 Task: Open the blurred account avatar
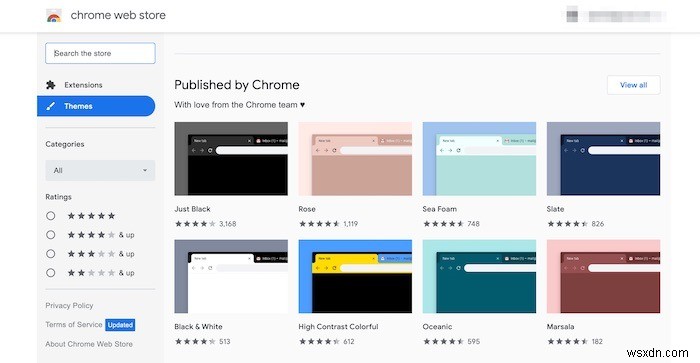pos(572,15)
